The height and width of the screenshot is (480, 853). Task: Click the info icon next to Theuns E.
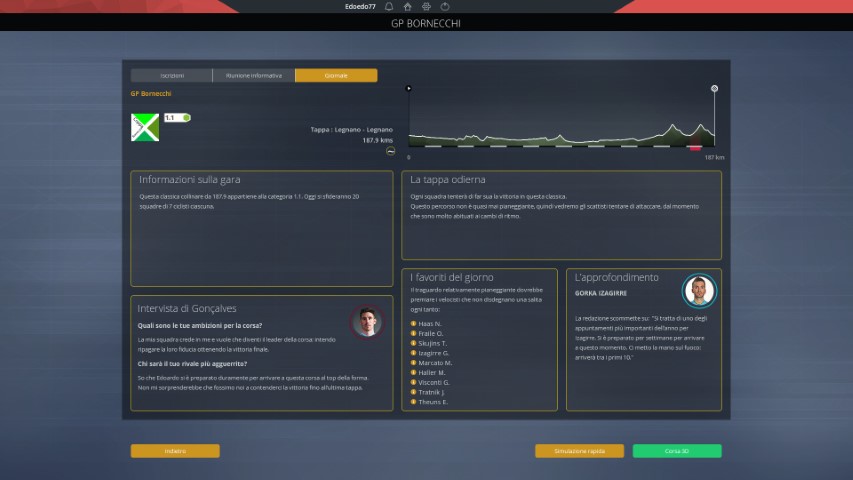click(414, 401)
